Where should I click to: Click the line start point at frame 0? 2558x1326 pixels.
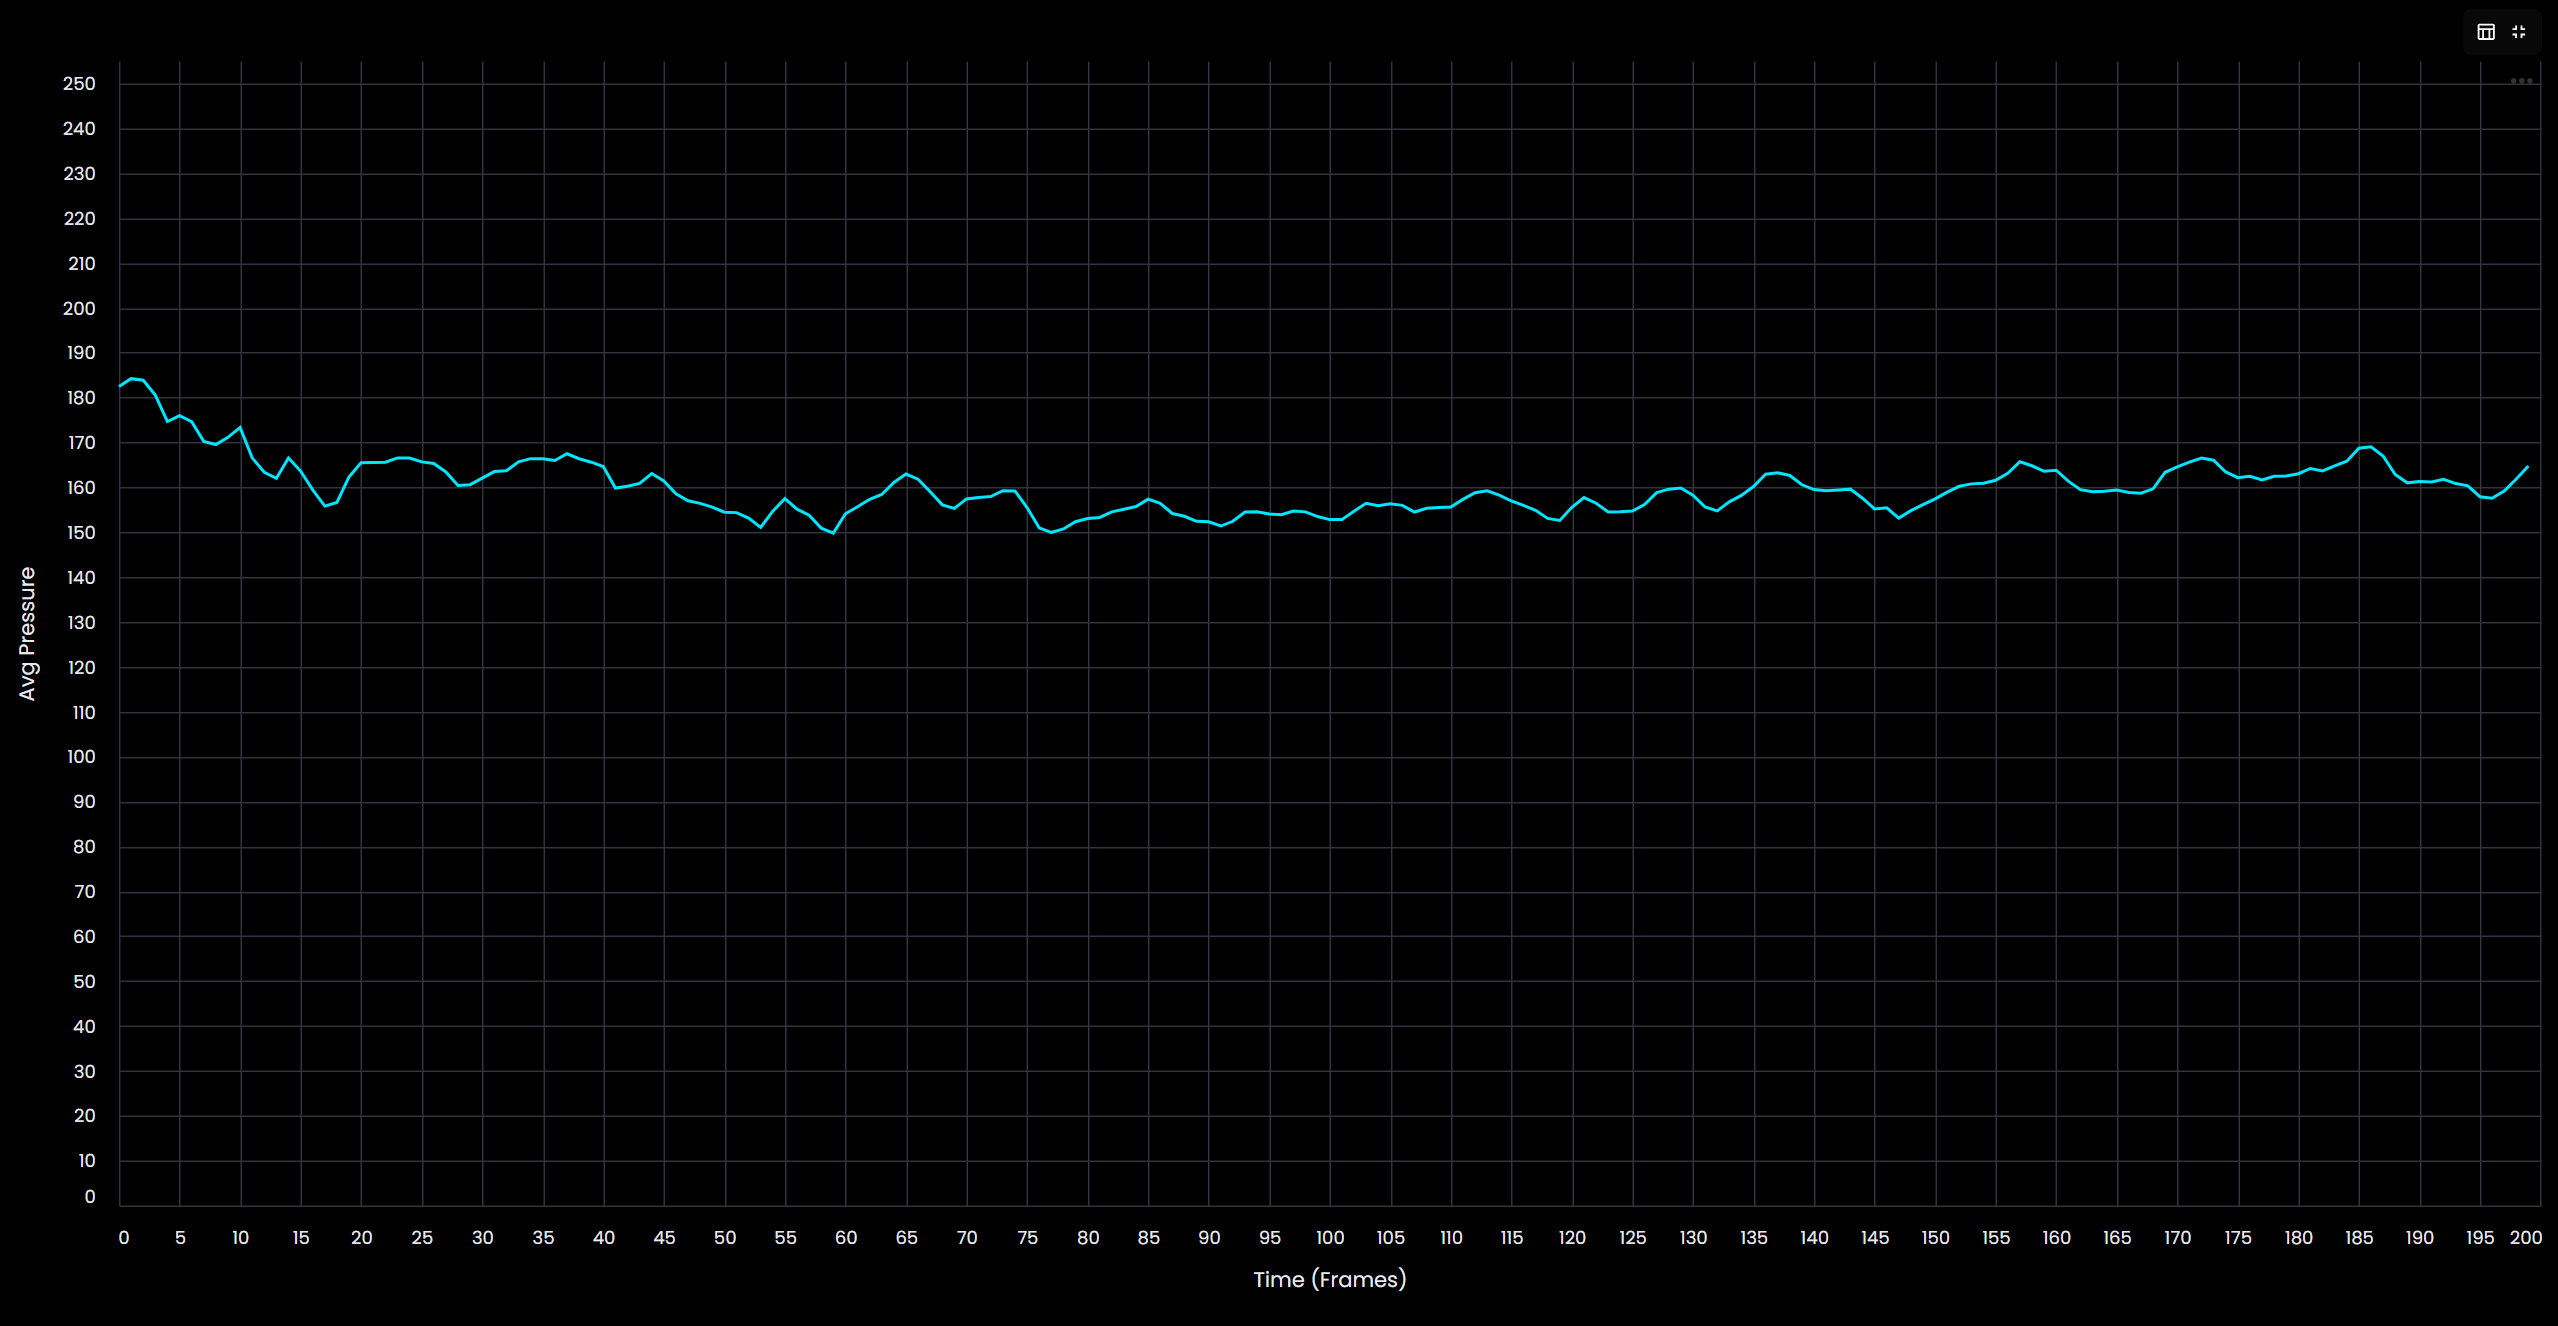tap(121, 385)
